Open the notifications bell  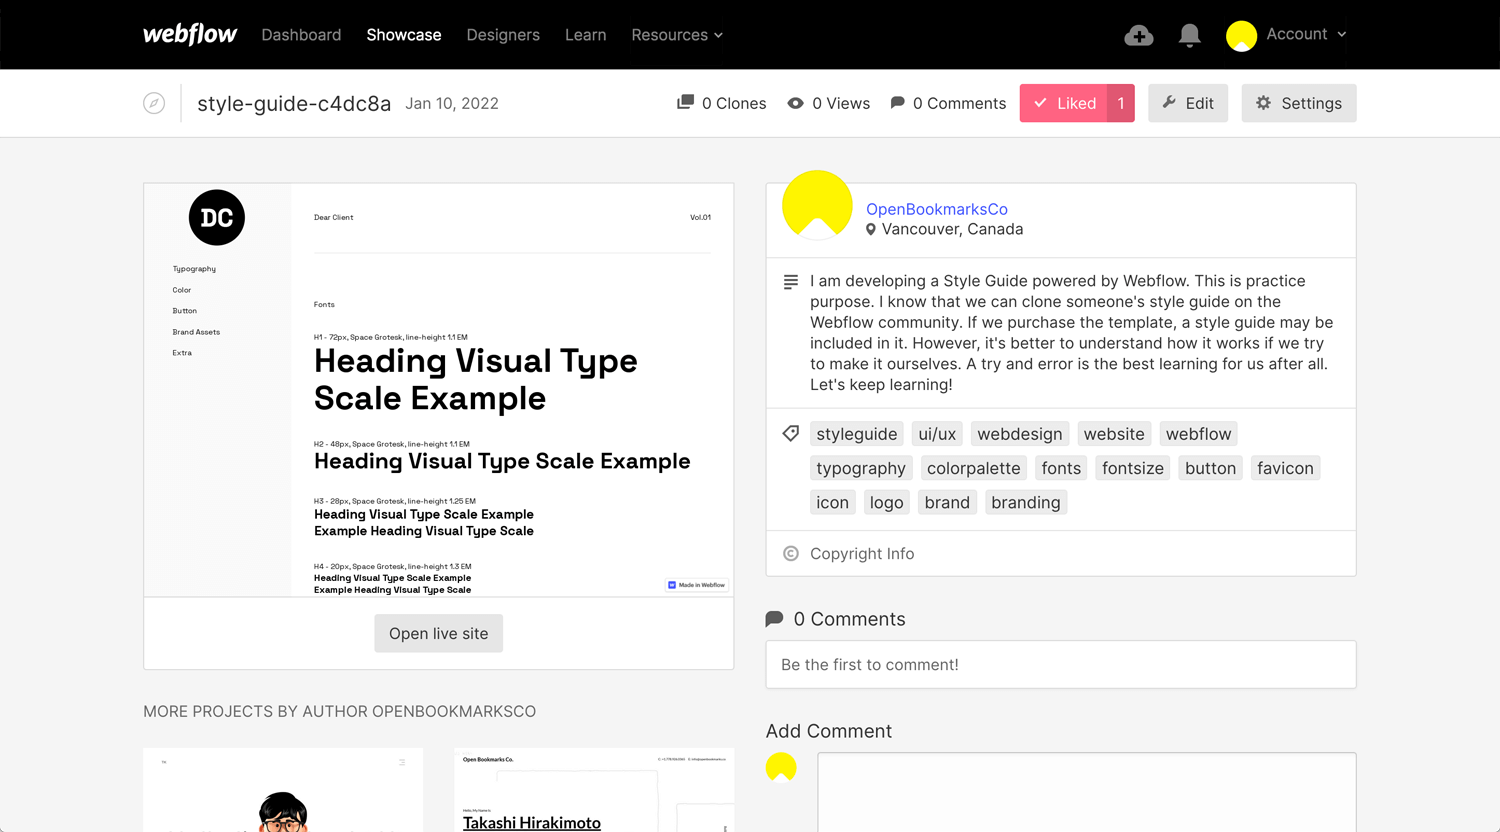click(1189, 36)
